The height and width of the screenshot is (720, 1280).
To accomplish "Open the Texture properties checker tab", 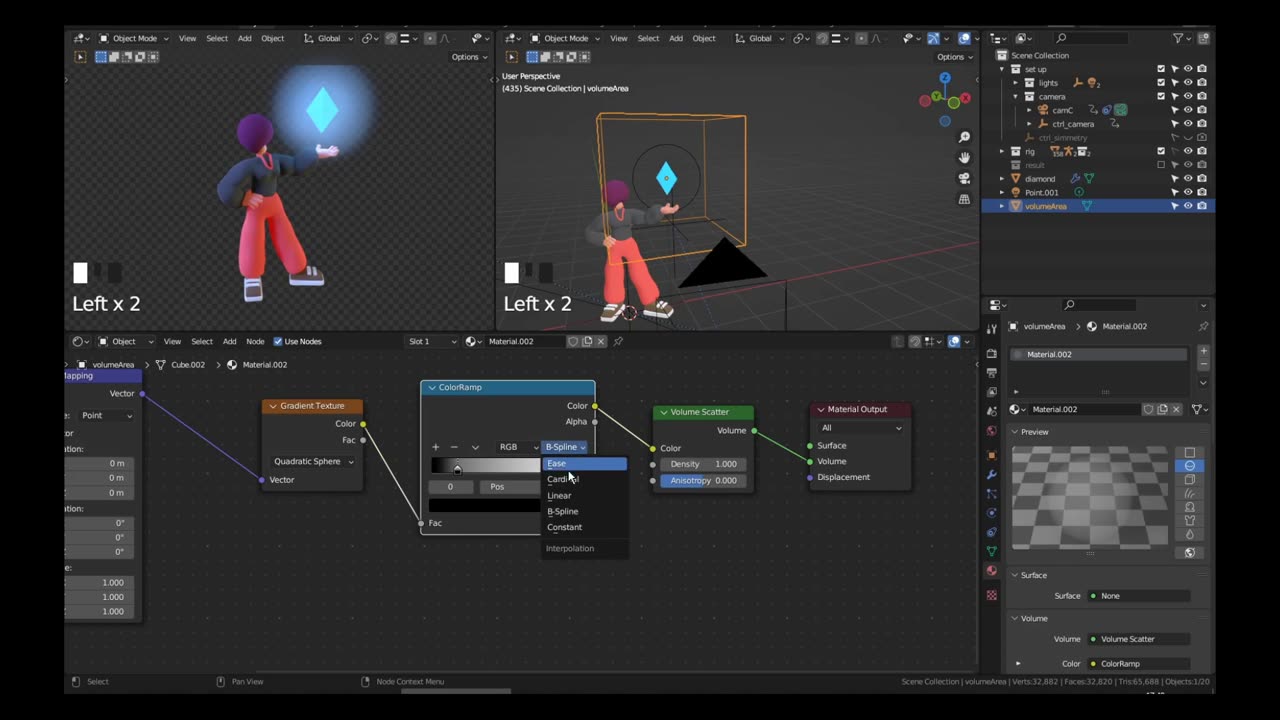I will (991, 595).
